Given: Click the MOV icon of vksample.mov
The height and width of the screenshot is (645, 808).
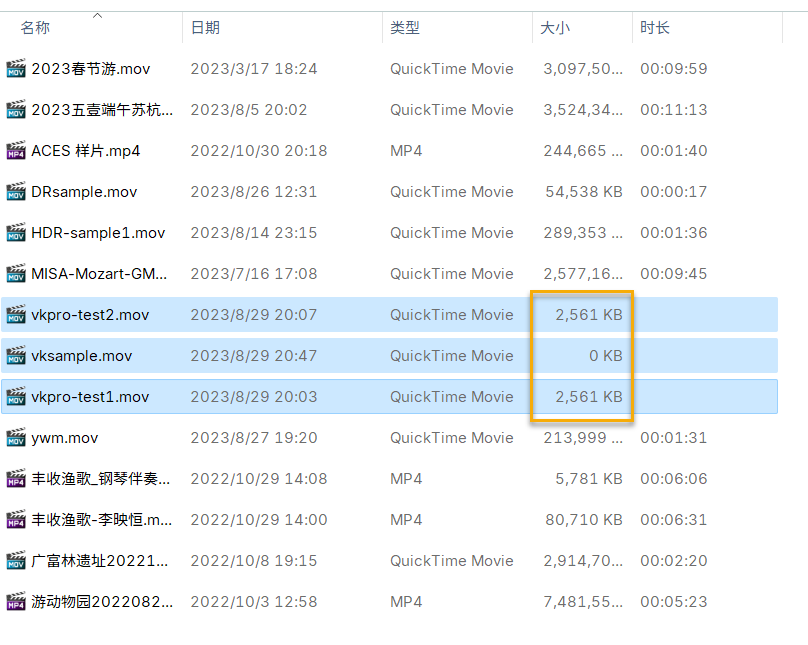Looking at the screenshot, I should click(x=16, y=356).
